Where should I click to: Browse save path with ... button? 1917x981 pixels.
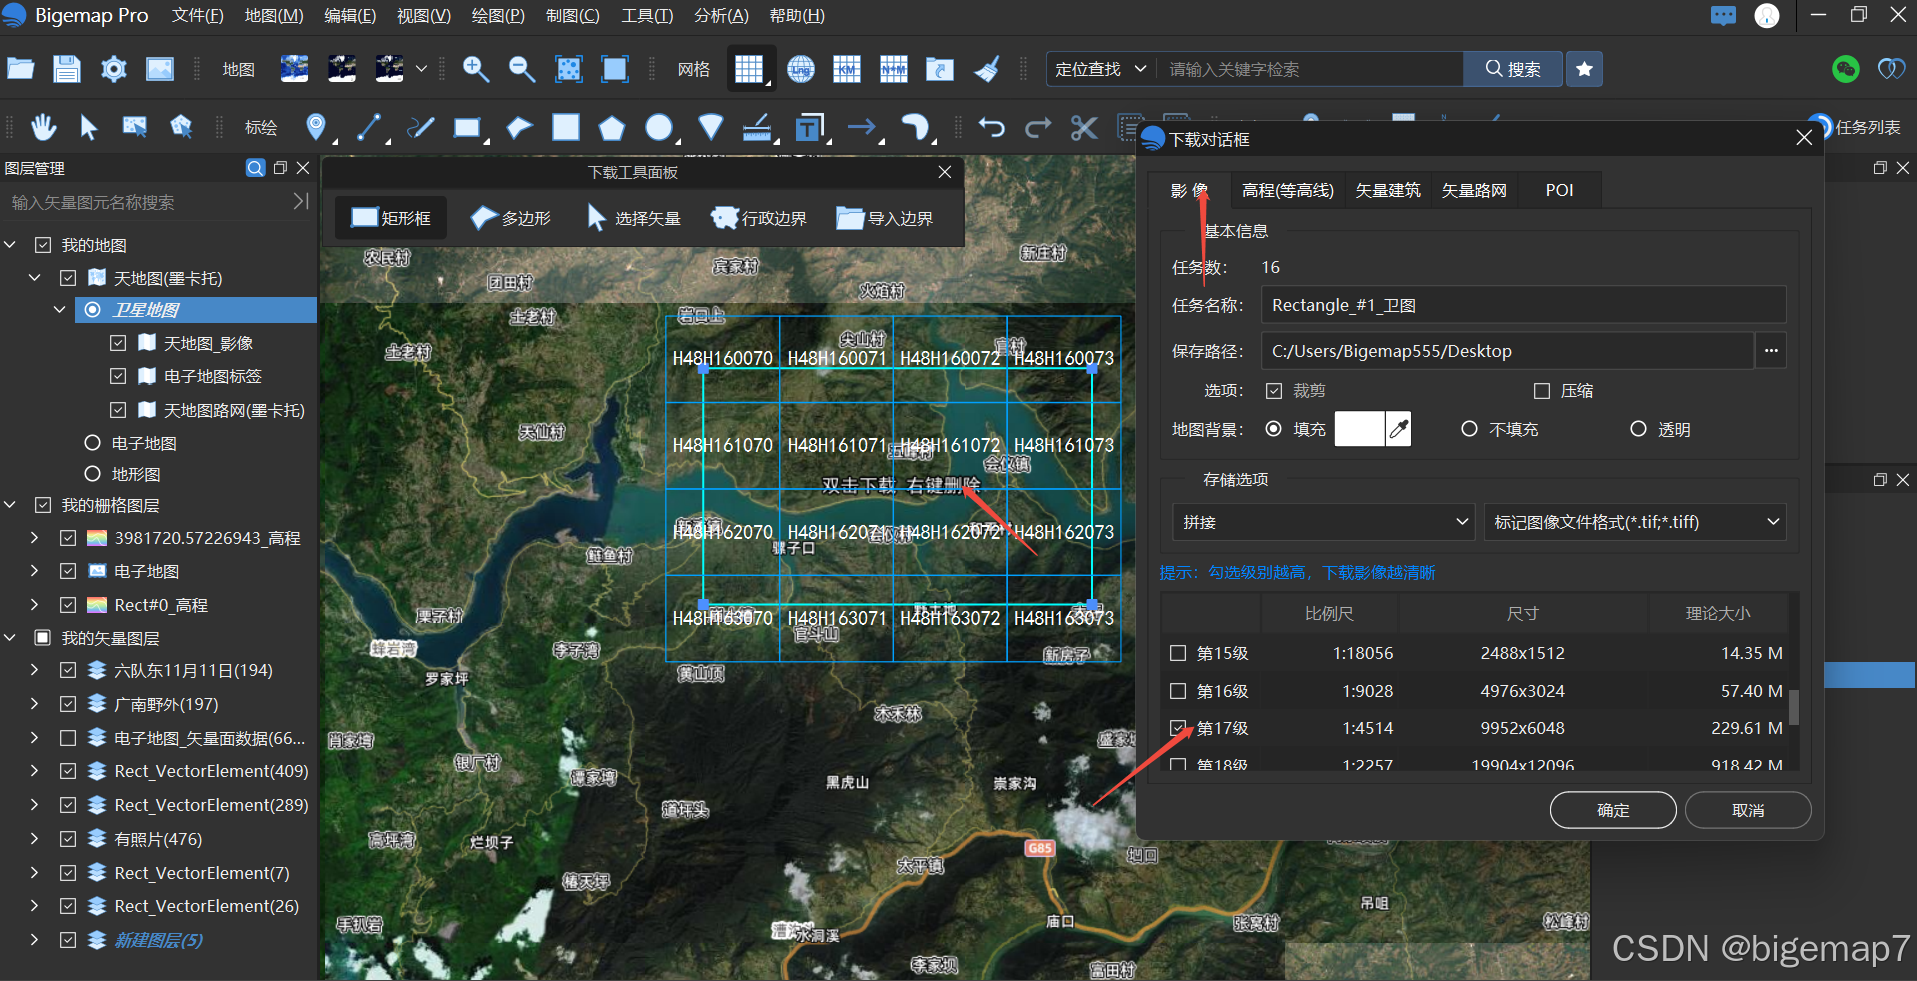1771,351
